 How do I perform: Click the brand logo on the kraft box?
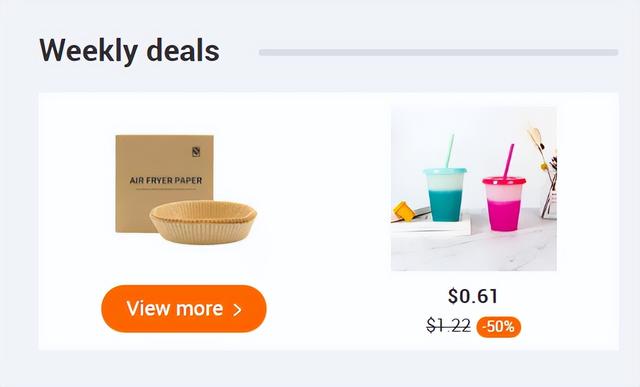[x=196, y=152]
